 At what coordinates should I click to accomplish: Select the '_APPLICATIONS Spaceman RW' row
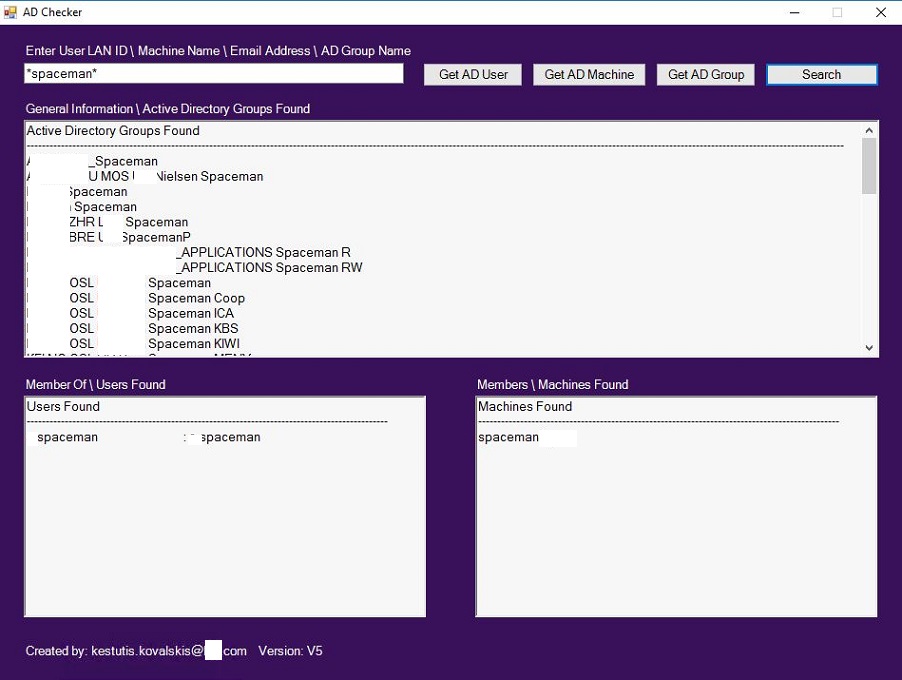point(194,268)
